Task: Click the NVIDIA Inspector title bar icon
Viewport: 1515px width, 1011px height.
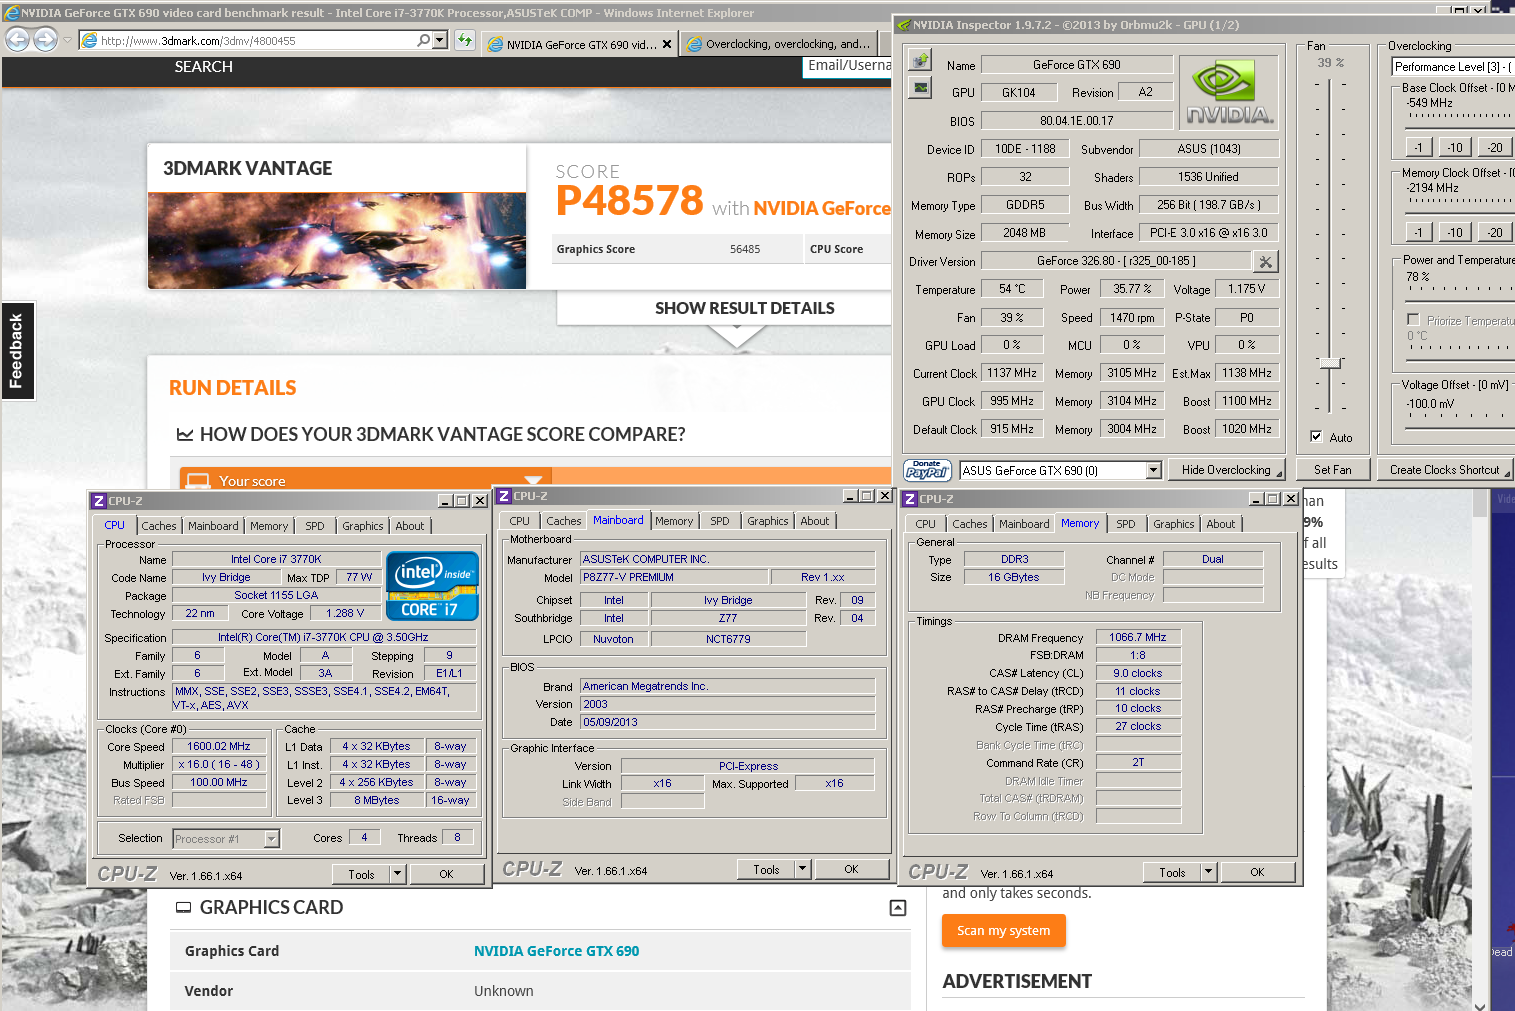Action: (904, 25)
